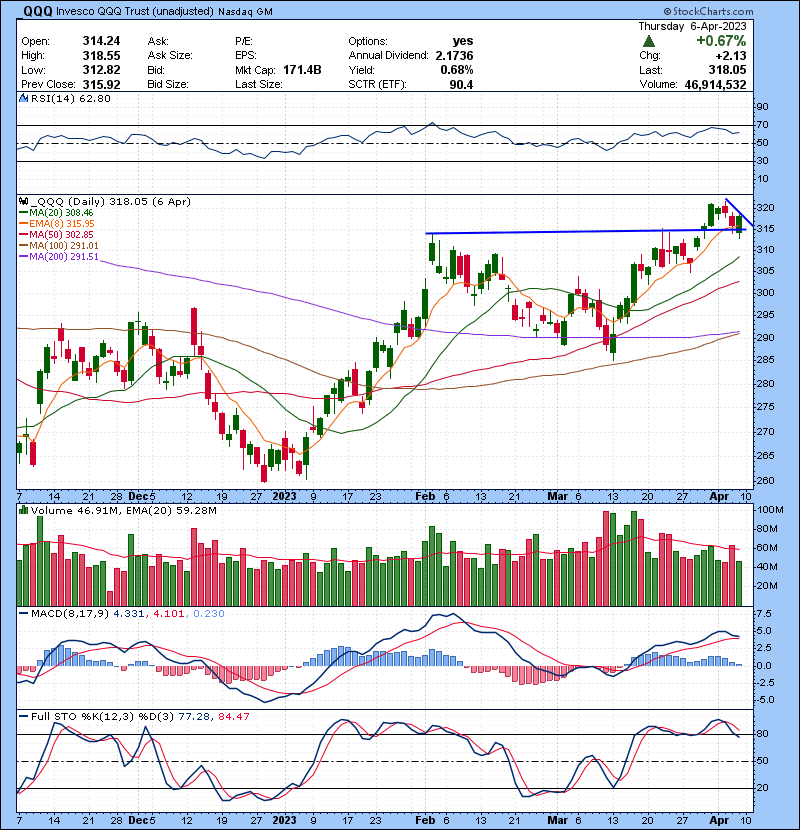Select the Yield value 0.68%
The height and width of the screenshot is (830, 800).
(x=457, y=70)
